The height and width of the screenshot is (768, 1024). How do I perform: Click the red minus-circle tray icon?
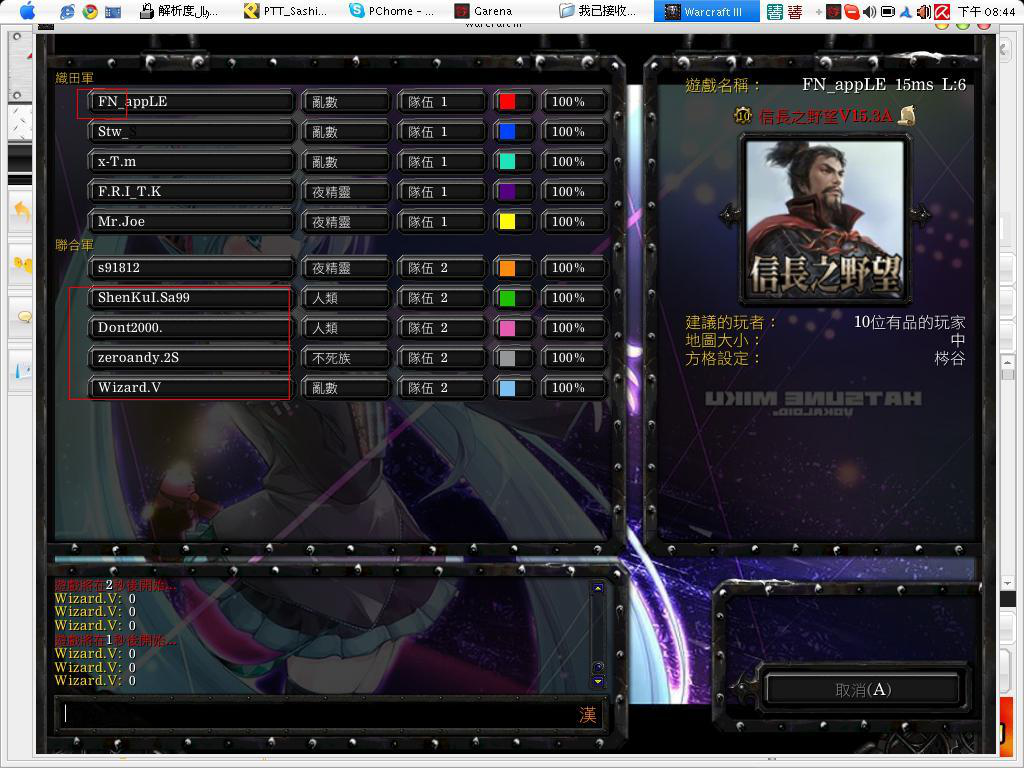pyautogui.click(x=852, y=11)
